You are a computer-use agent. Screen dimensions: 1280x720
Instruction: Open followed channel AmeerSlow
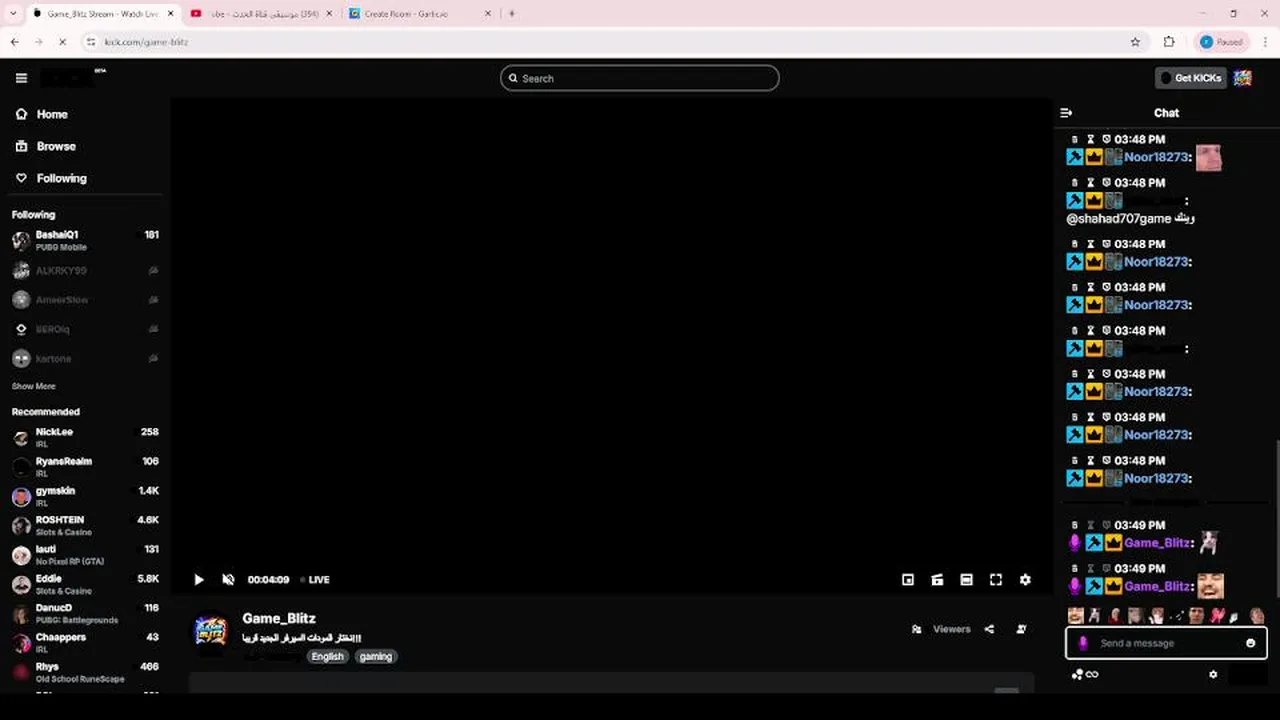[85, 300]
